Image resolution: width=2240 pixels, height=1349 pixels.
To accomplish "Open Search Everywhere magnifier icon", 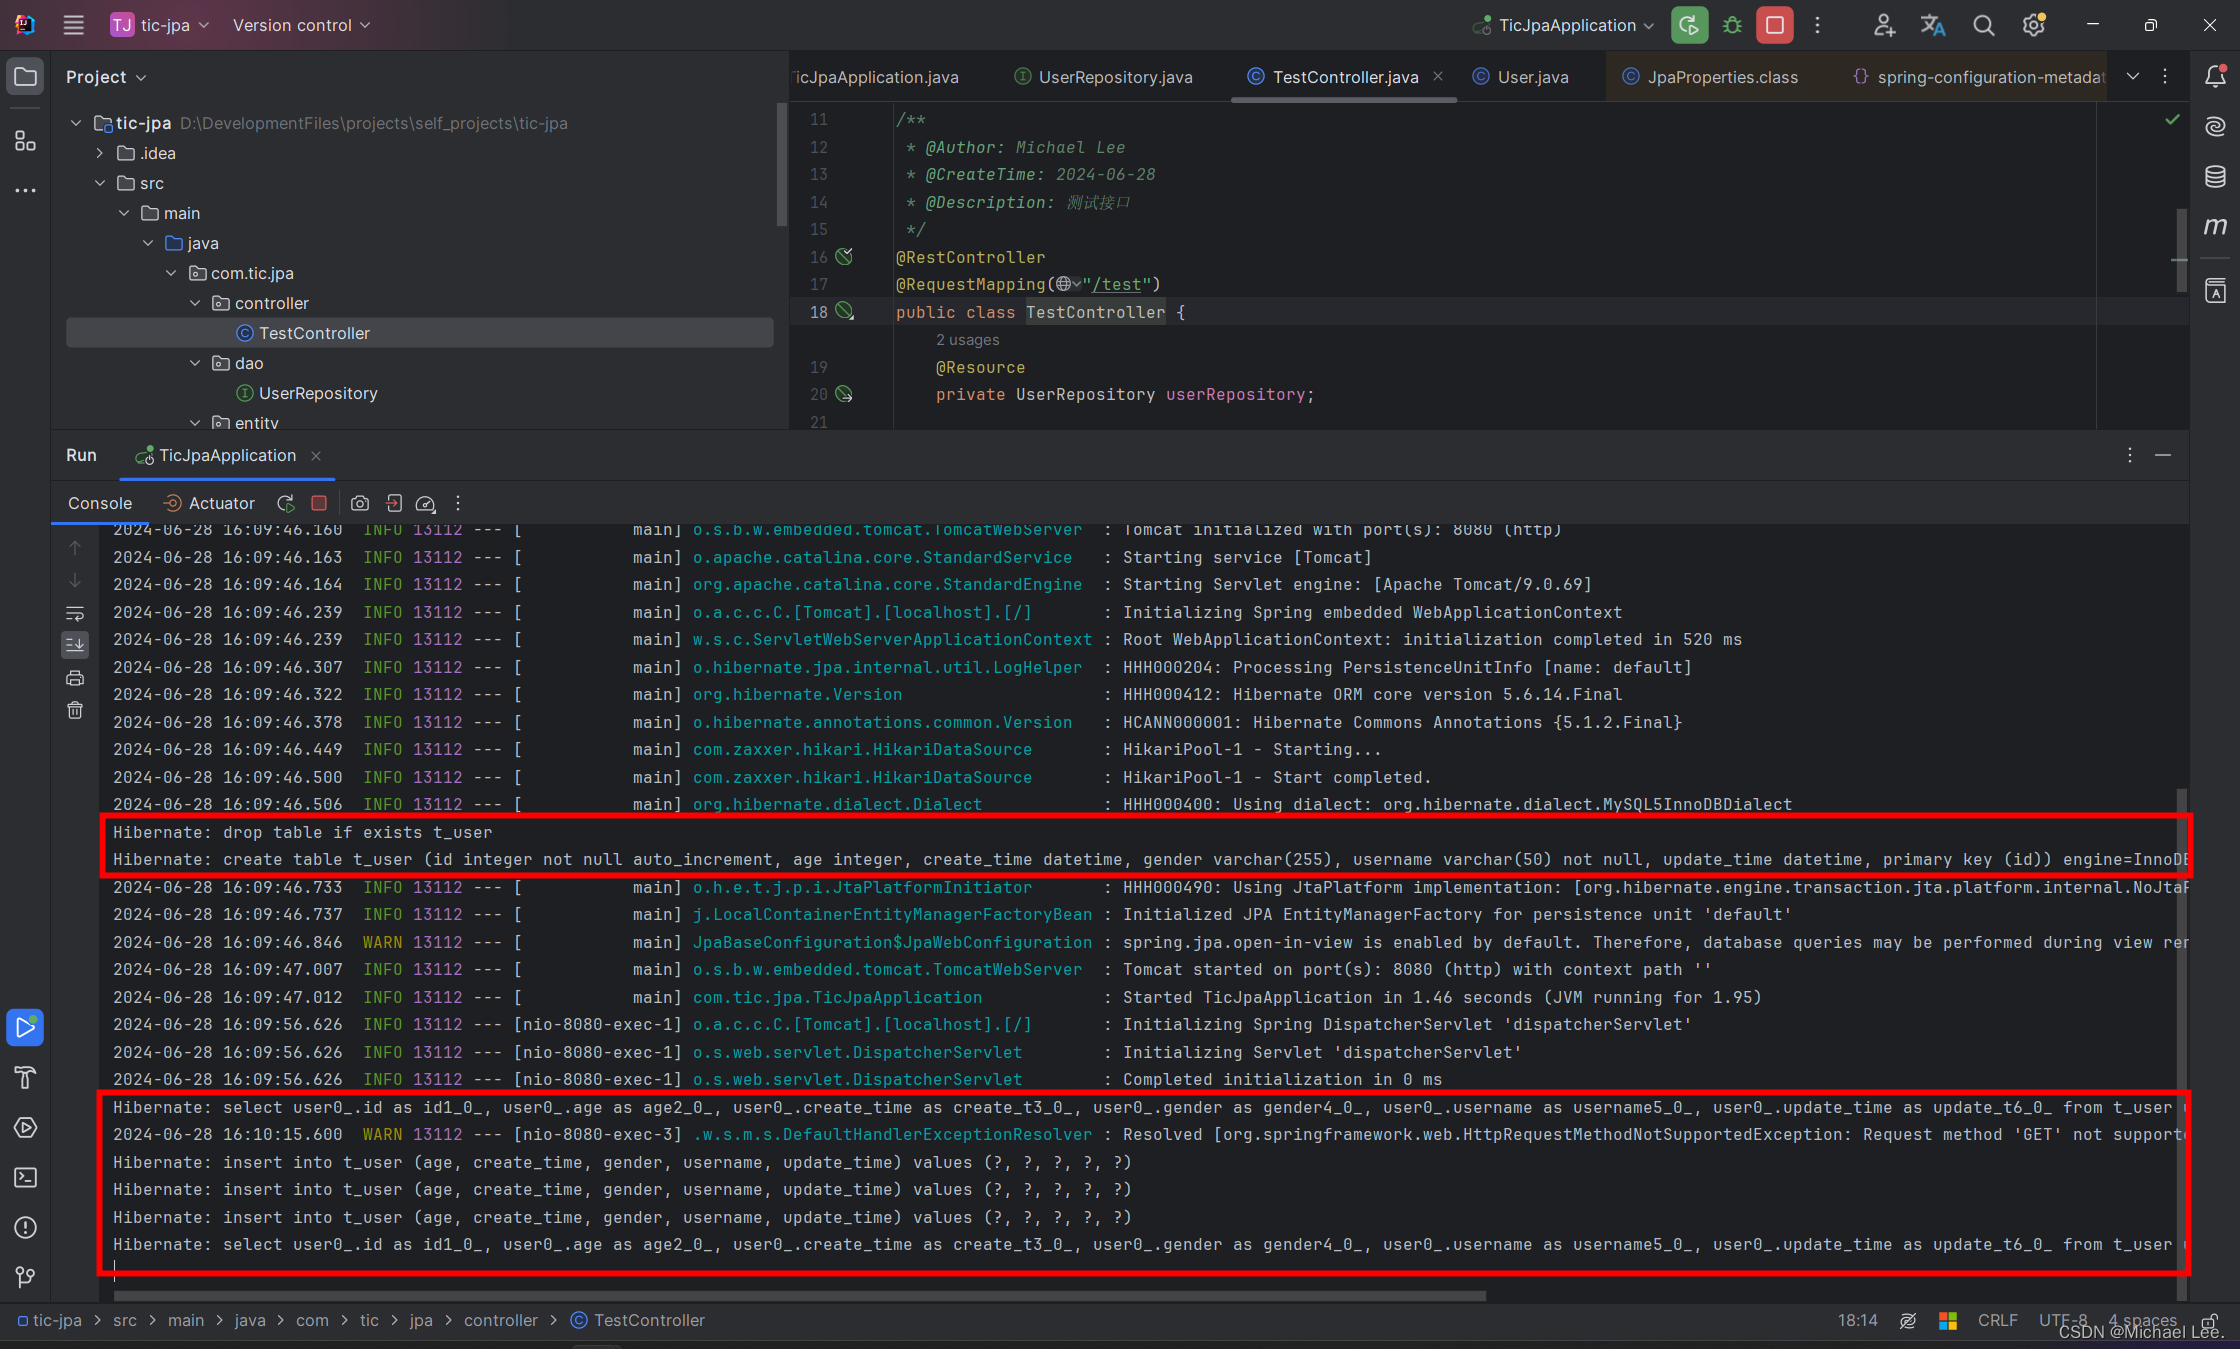I will coord(1983,26).
